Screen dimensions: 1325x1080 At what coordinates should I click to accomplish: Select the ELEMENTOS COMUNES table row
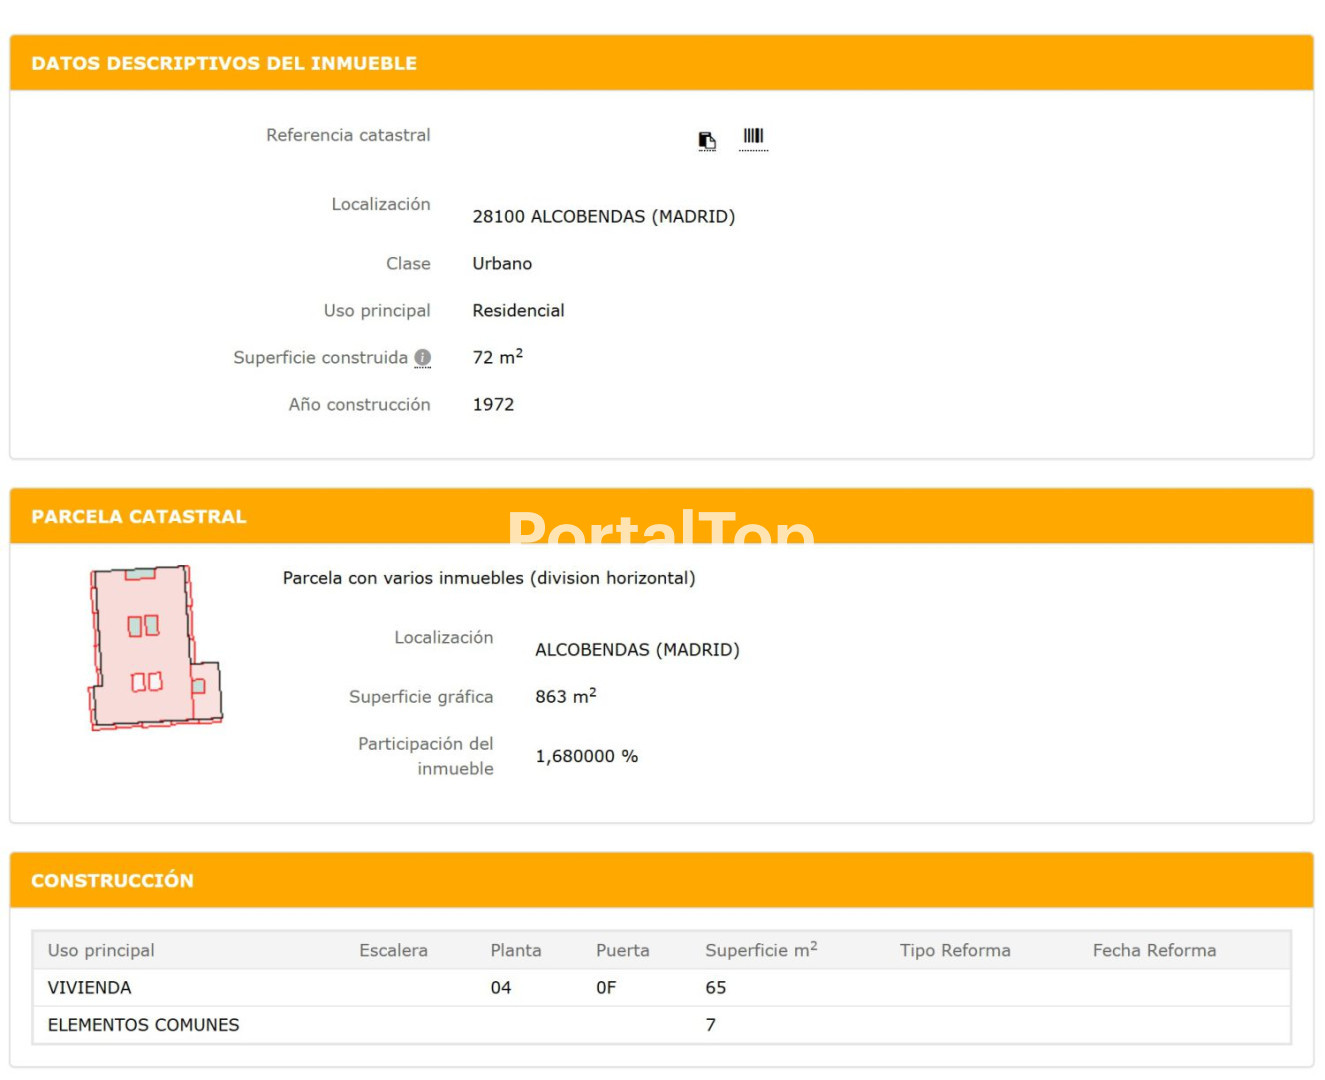tap(144, 1025)
